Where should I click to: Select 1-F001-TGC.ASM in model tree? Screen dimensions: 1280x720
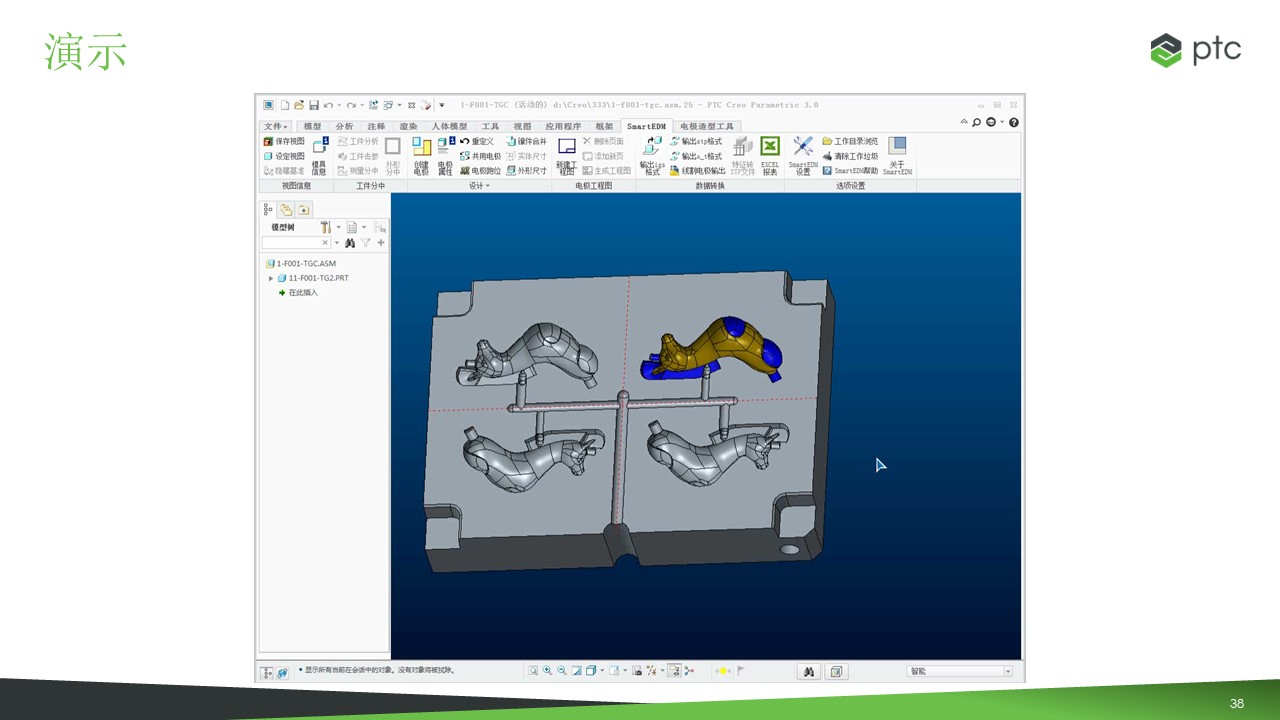300,264
